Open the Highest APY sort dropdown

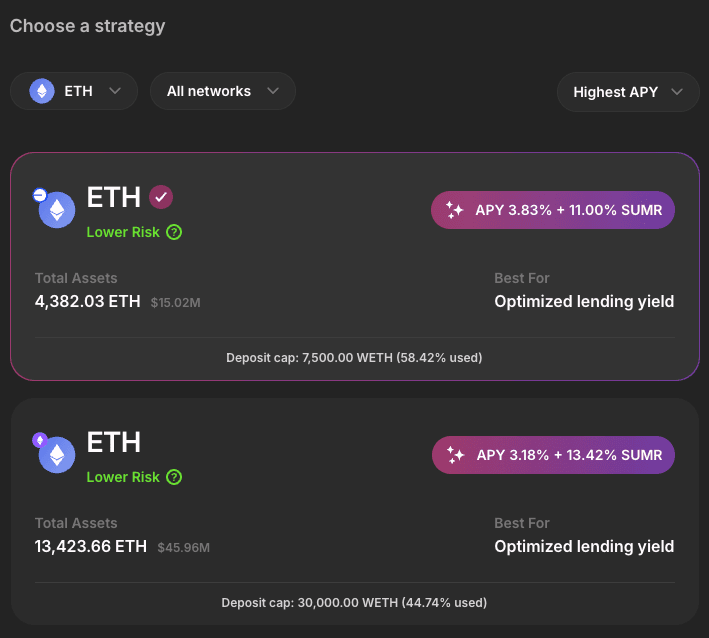click(627, 92)
